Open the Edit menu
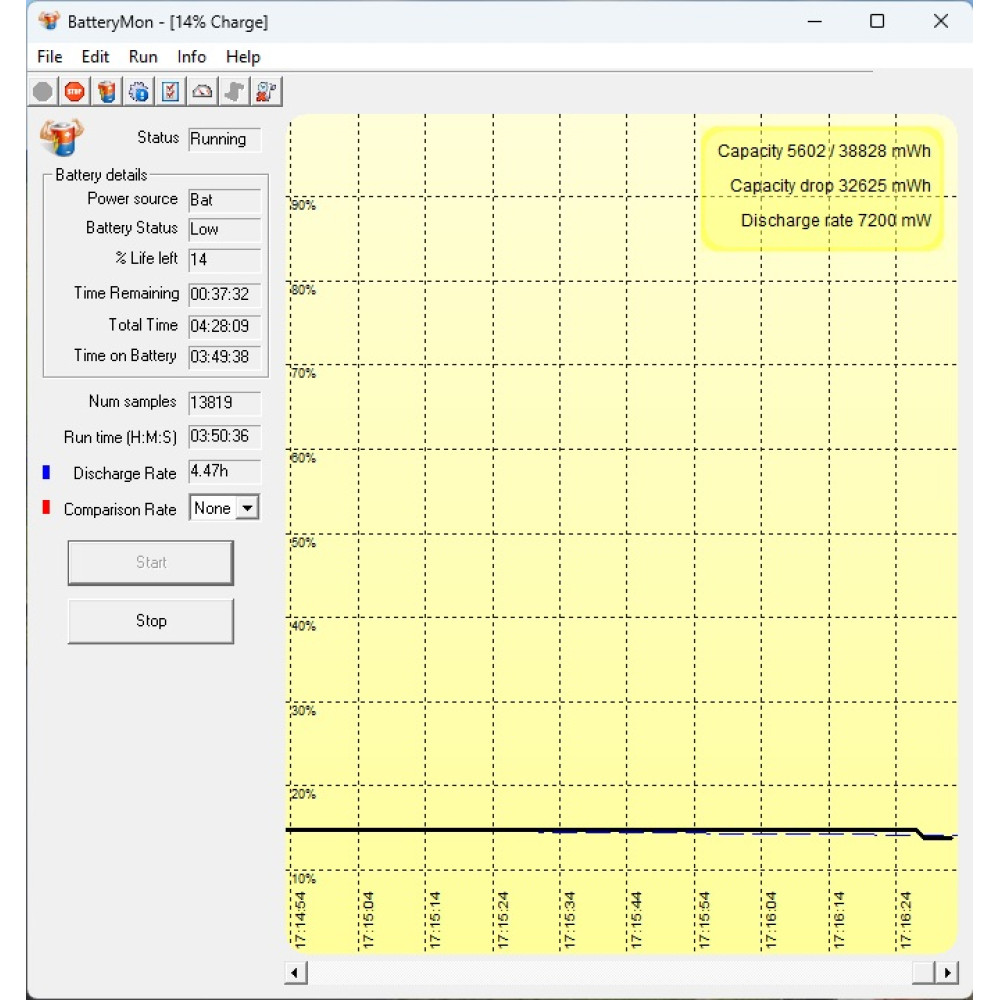Image resolution: width=1000 pixels, height=1000 pixels. [95, 57]
